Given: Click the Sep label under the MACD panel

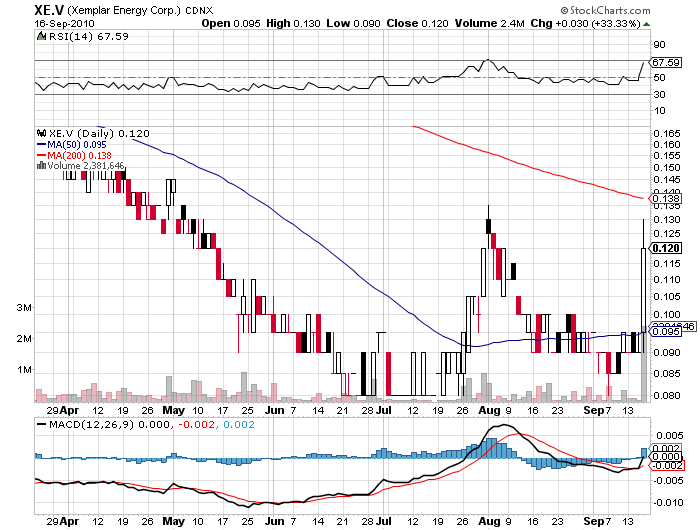Looking at the screenshot, I should [594, 522].
